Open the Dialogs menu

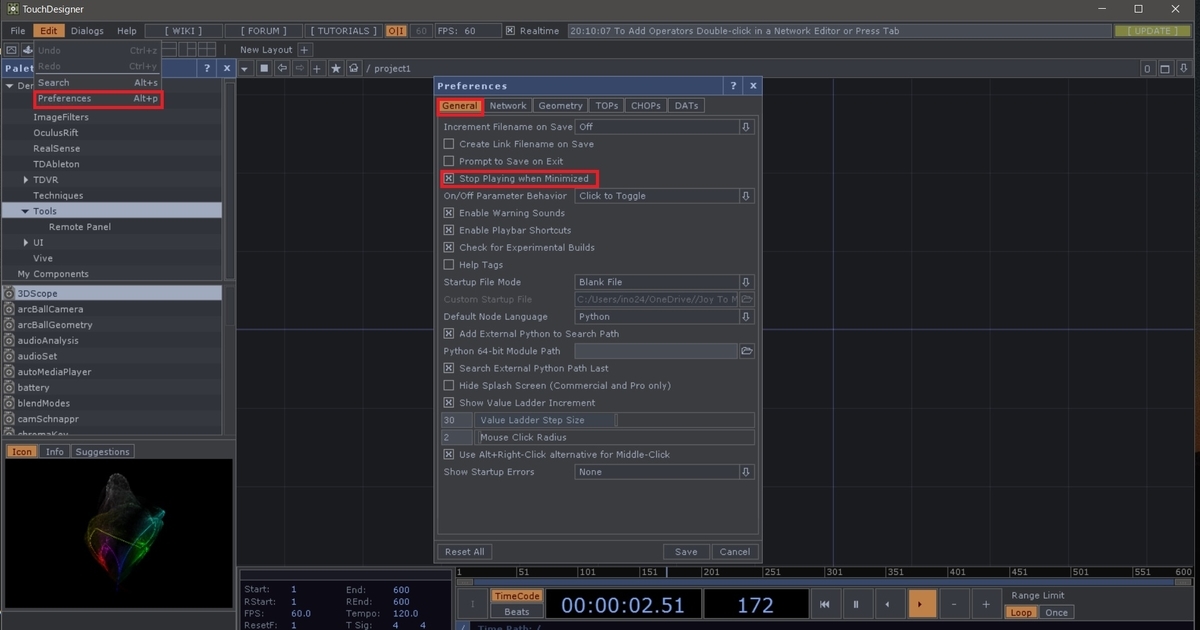pos(87,31)
